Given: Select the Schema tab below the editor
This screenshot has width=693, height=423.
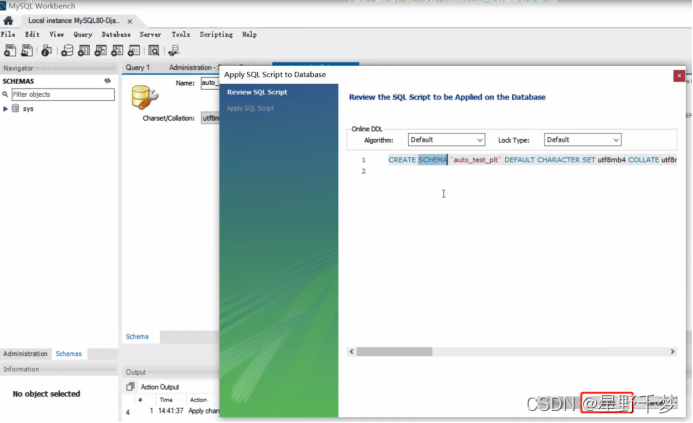Looking at the screenshot, I should [x=137, y=336].
